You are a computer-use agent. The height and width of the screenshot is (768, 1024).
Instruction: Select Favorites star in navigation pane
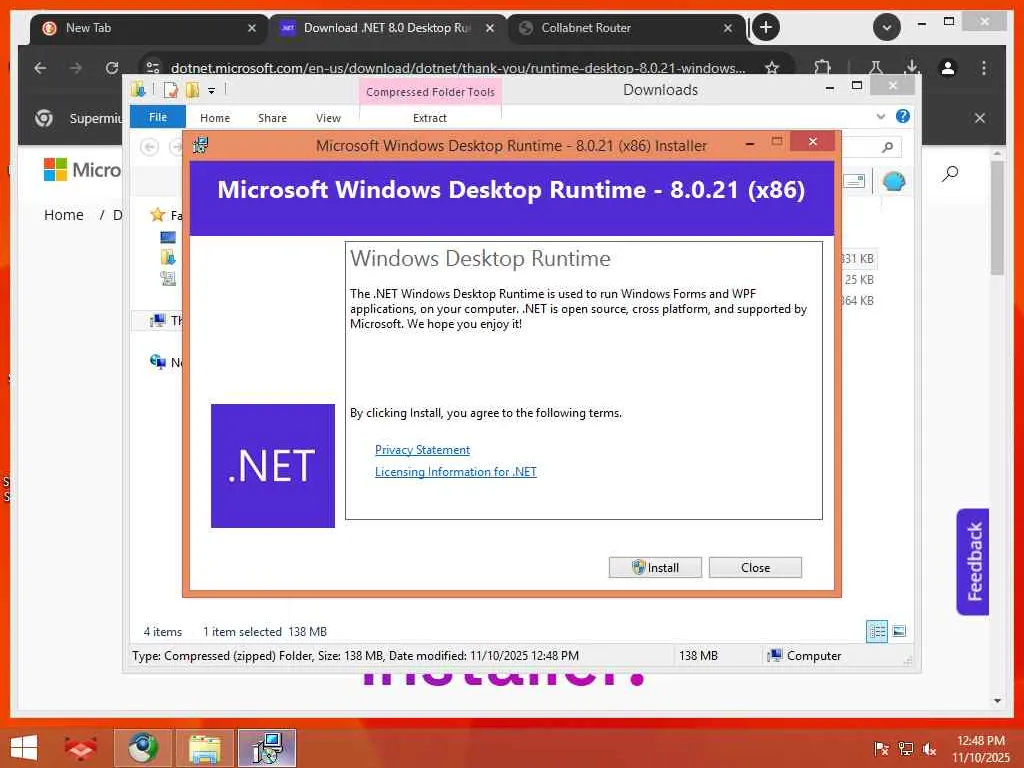point(157,214)
